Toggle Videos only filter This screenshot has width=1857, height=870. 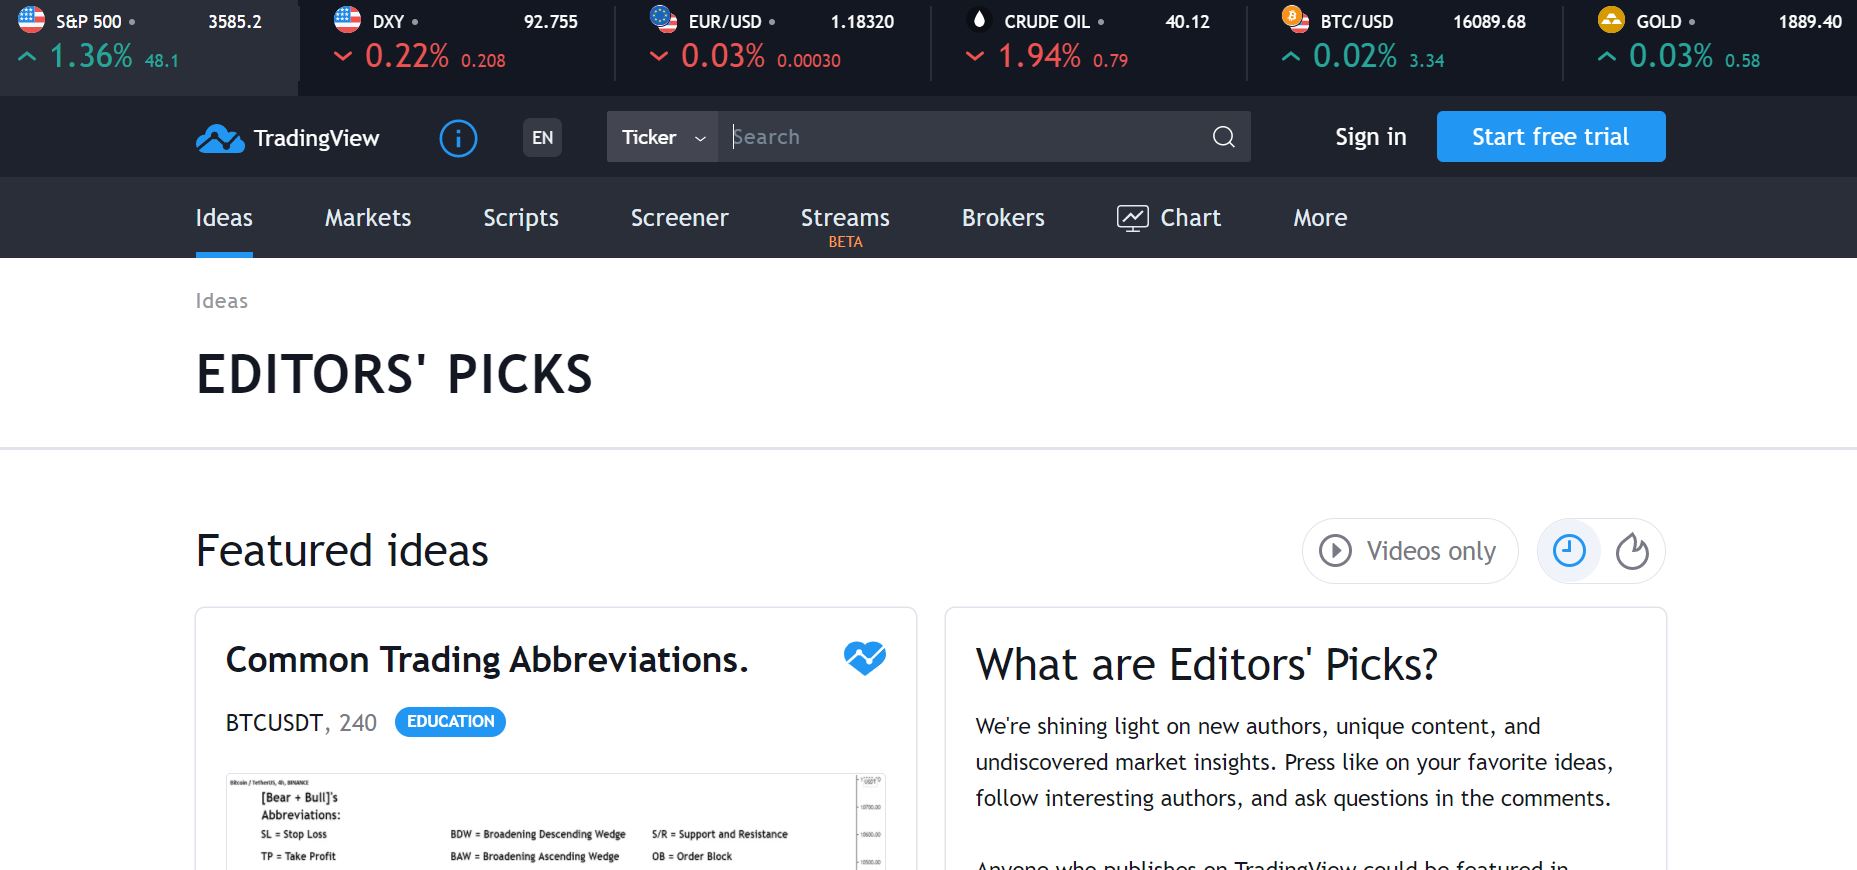[1410, 551]
